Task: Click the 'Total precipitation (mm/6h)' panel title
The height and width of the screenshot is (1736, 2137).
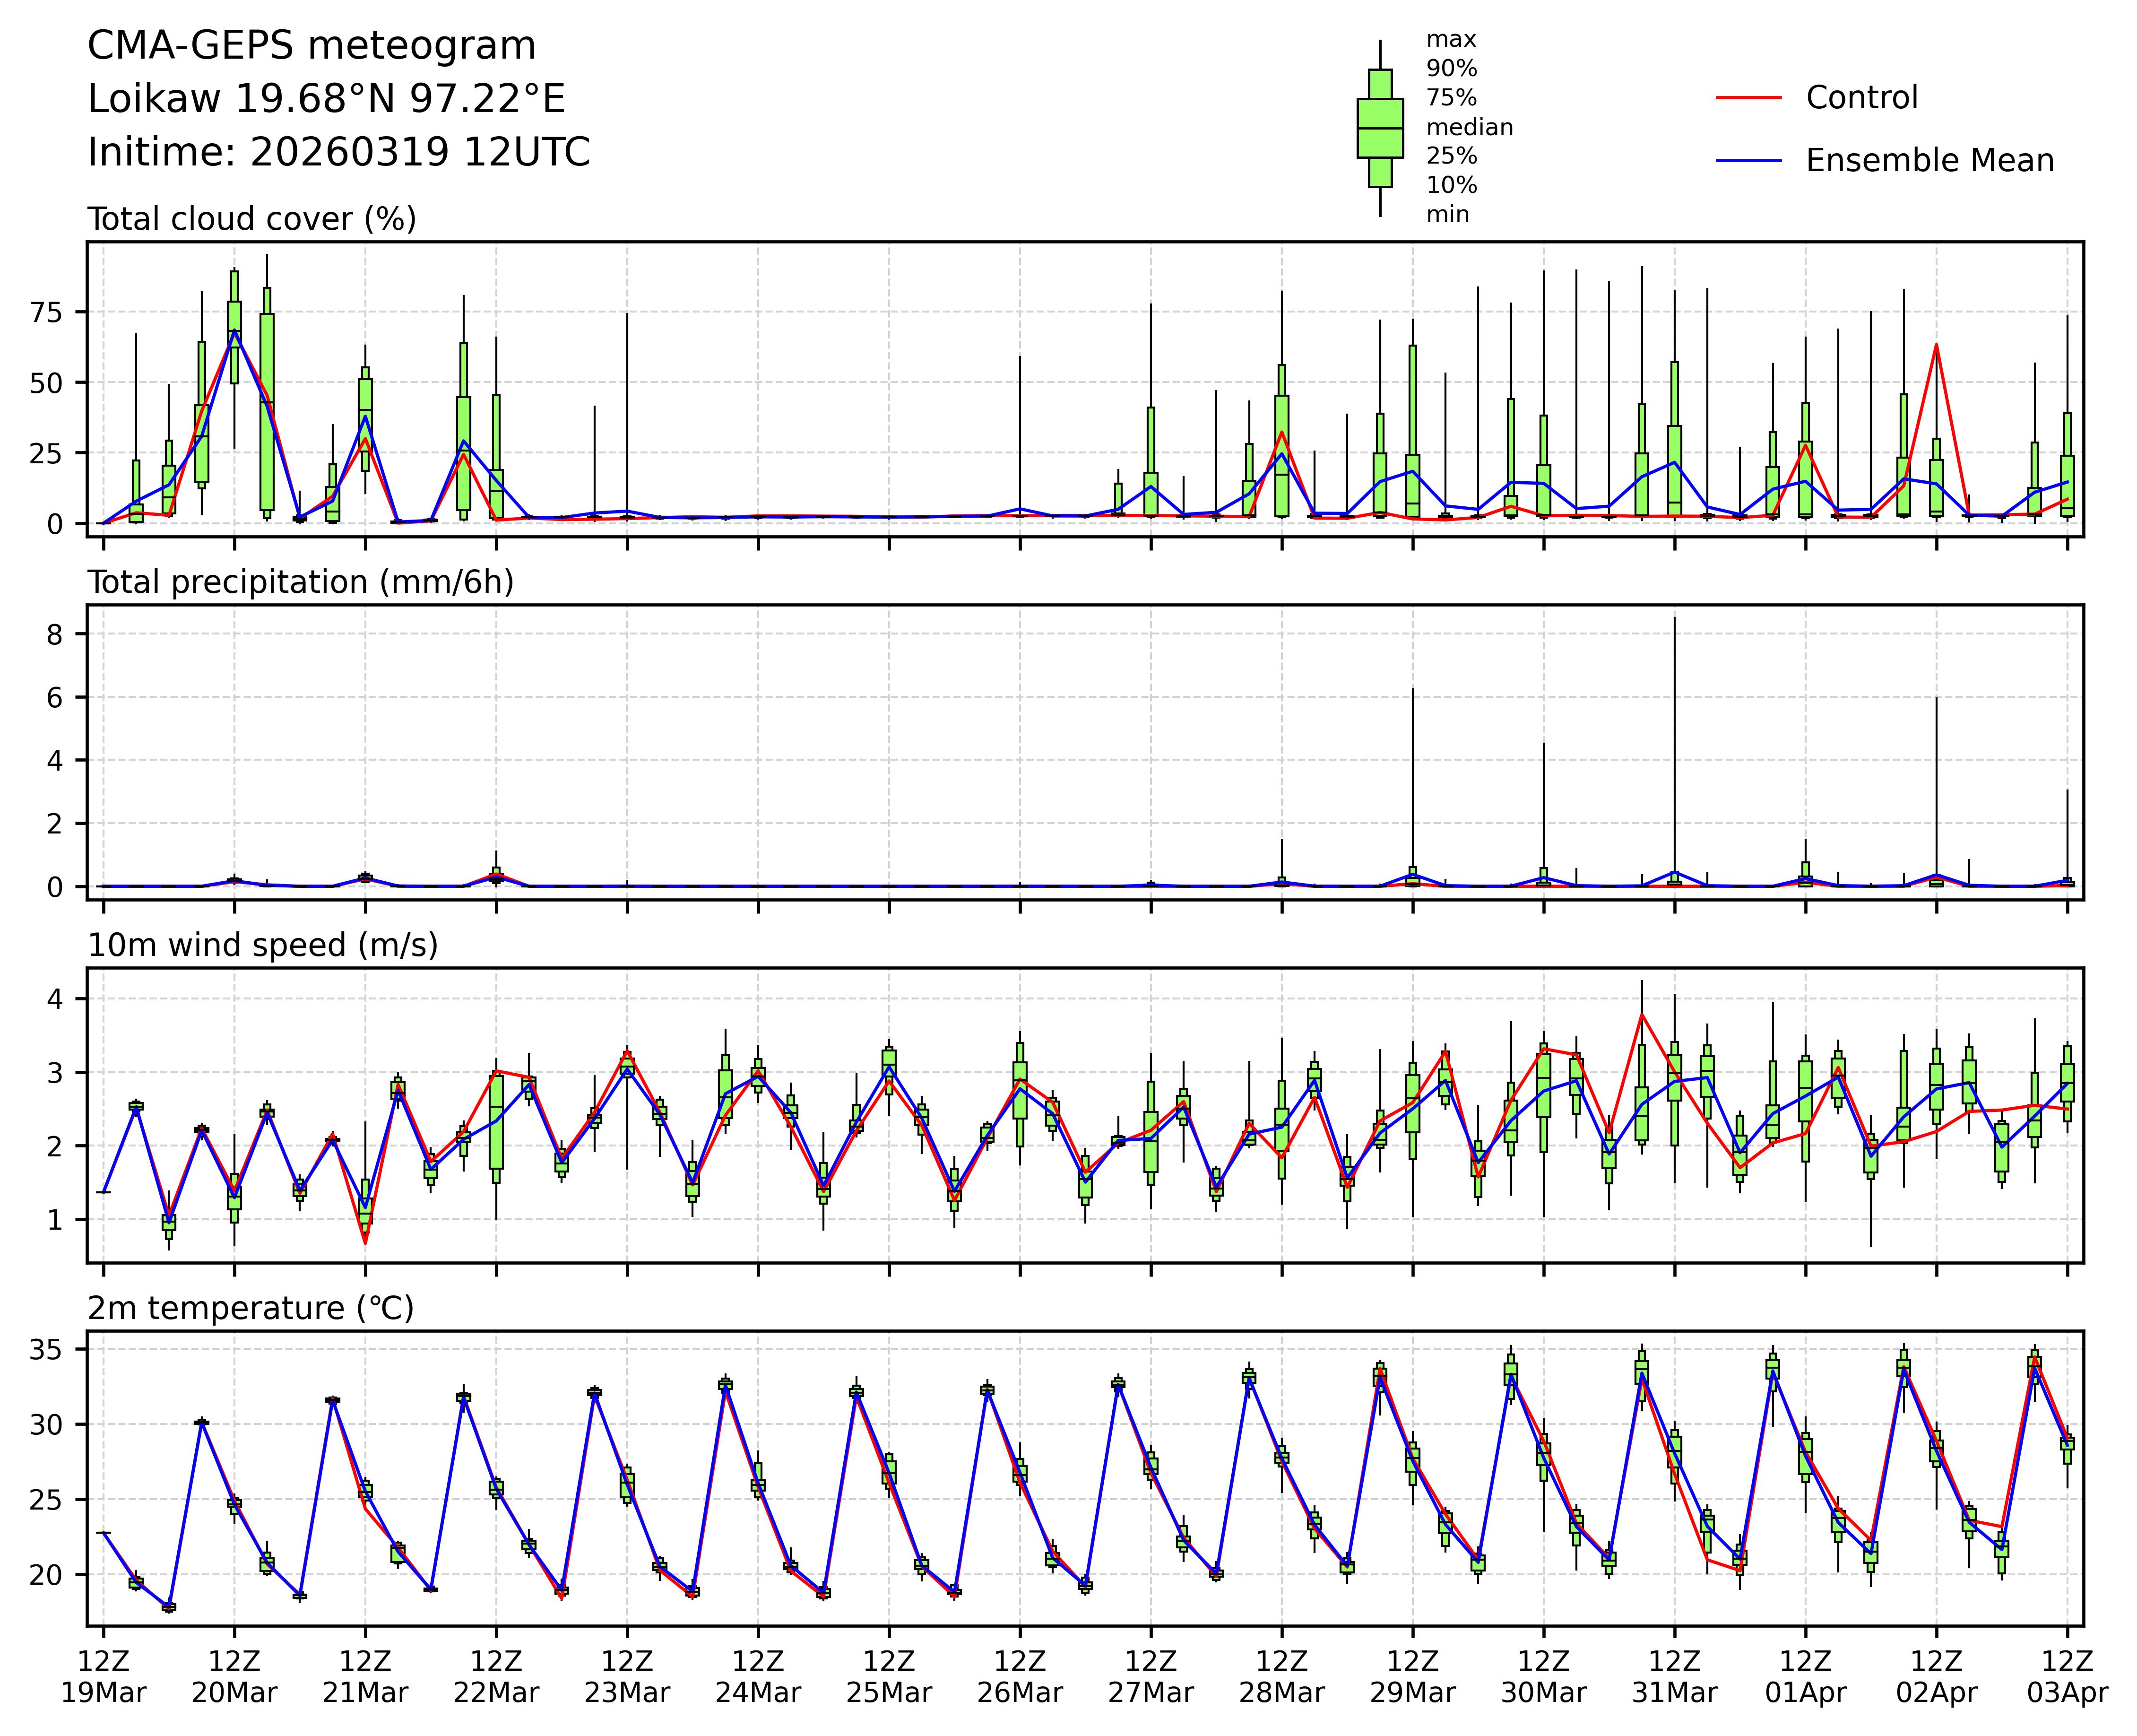Action: (300, 582)
